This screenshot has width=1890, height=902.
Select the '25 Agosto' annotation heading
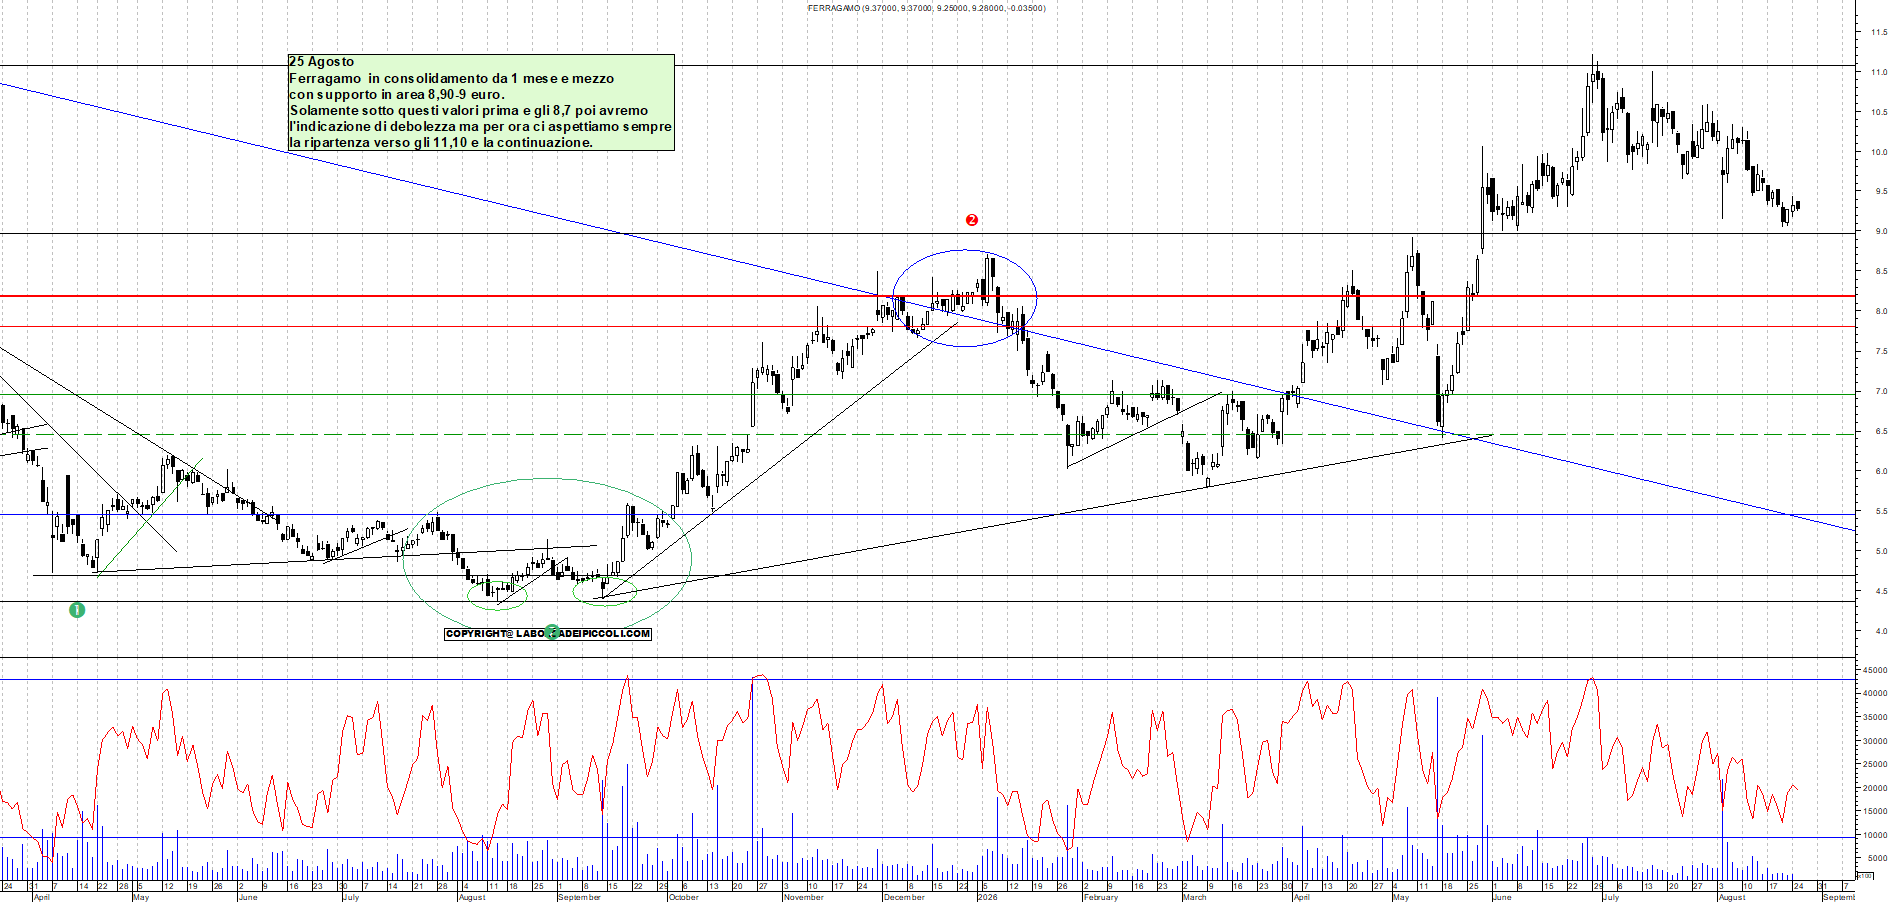point(322,62)
